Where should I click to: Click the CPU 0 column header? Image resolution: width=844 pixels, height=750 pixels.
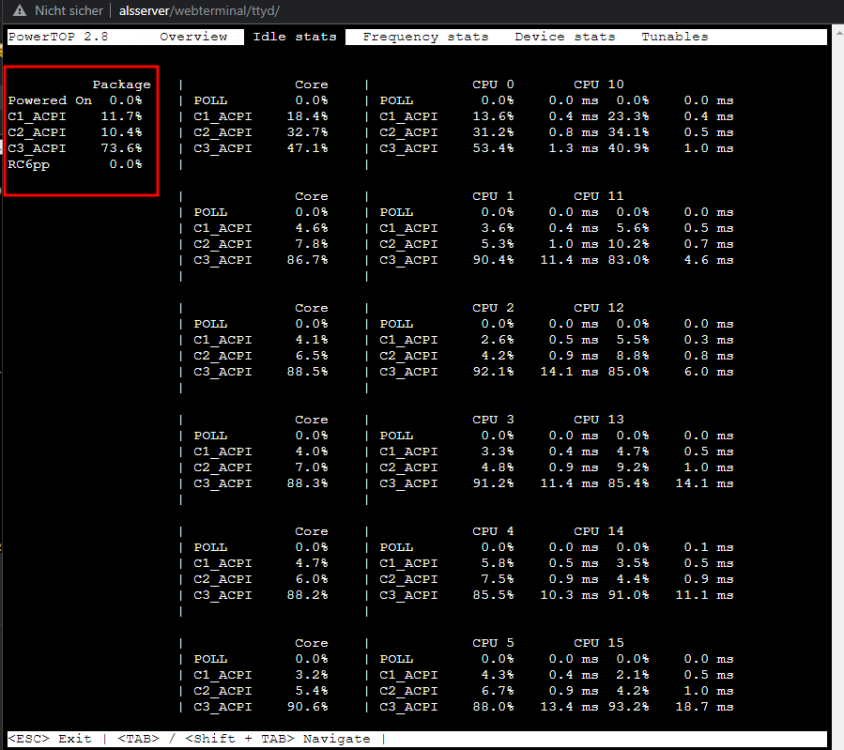pyautogui.click(x=493, y=85)
